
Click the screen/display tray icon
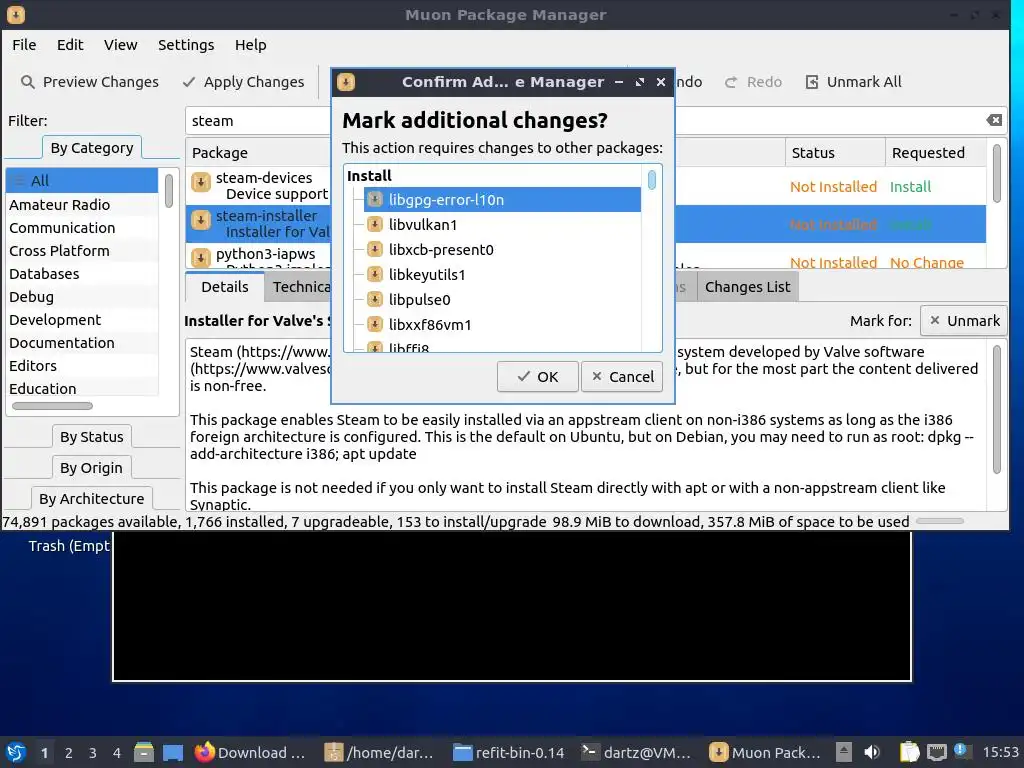point(936,752)
